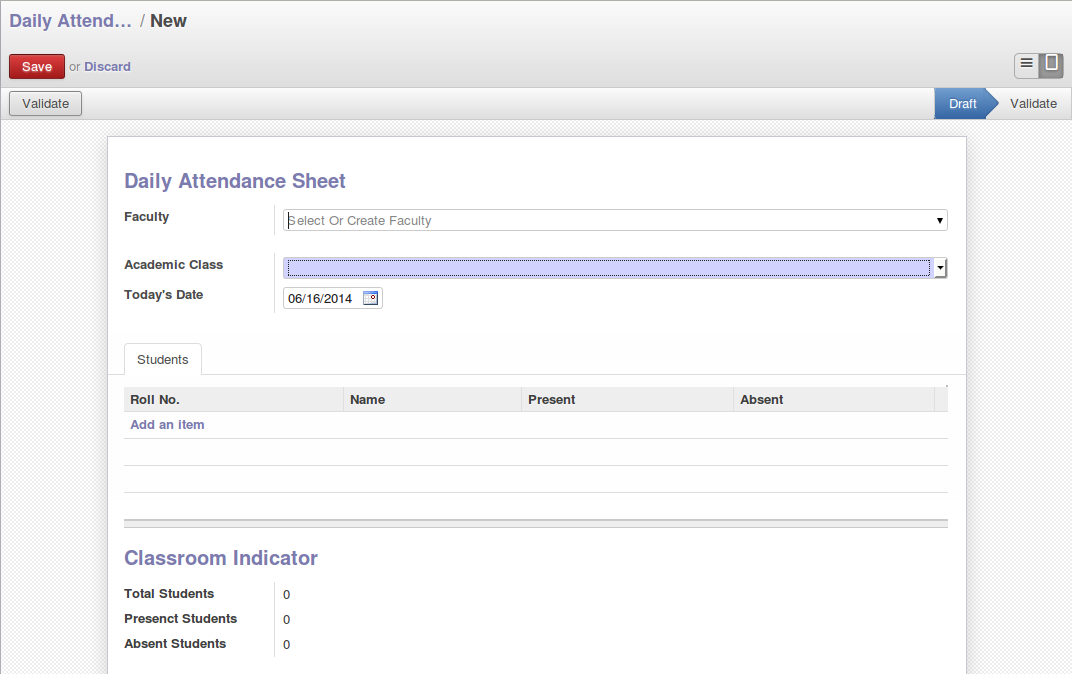Expand the Academic Class dropdown arrow
This screenshot has width=1072, height=674.
[x=940, y=268]
